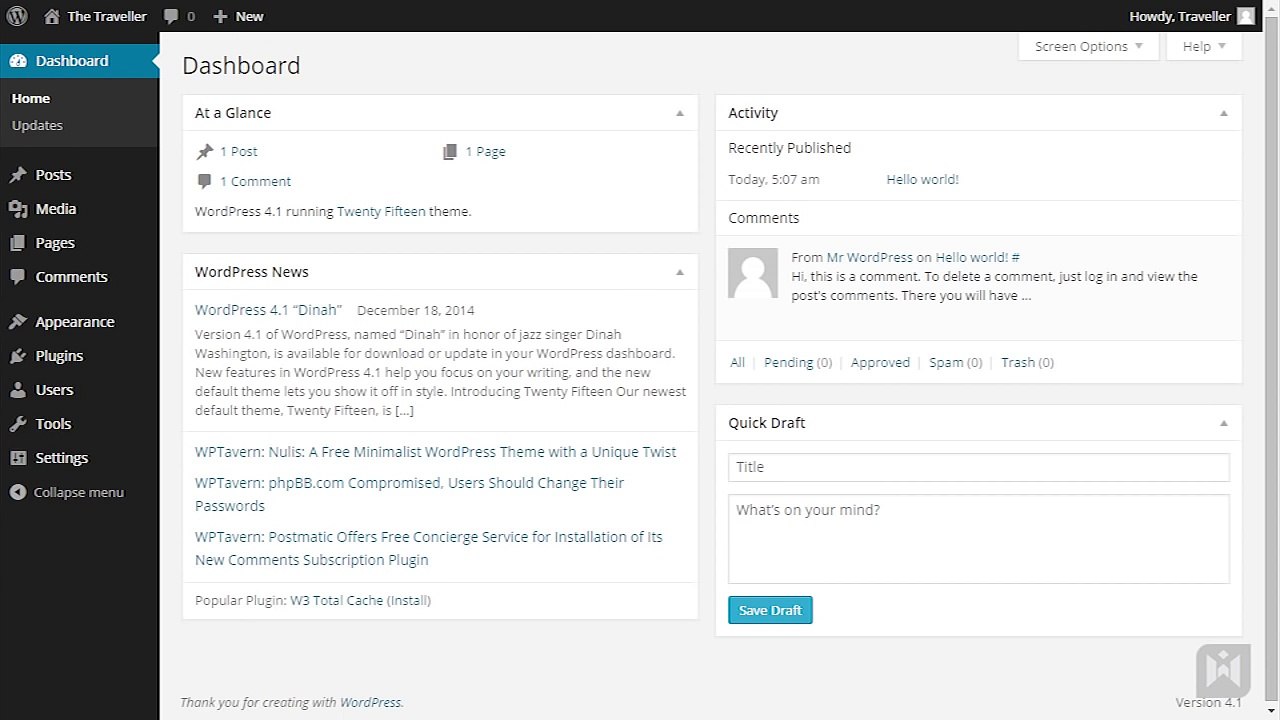Click the Comments bubble icon in sidebar
This screenshot has height=720, width=1280.
coord(18,277)
